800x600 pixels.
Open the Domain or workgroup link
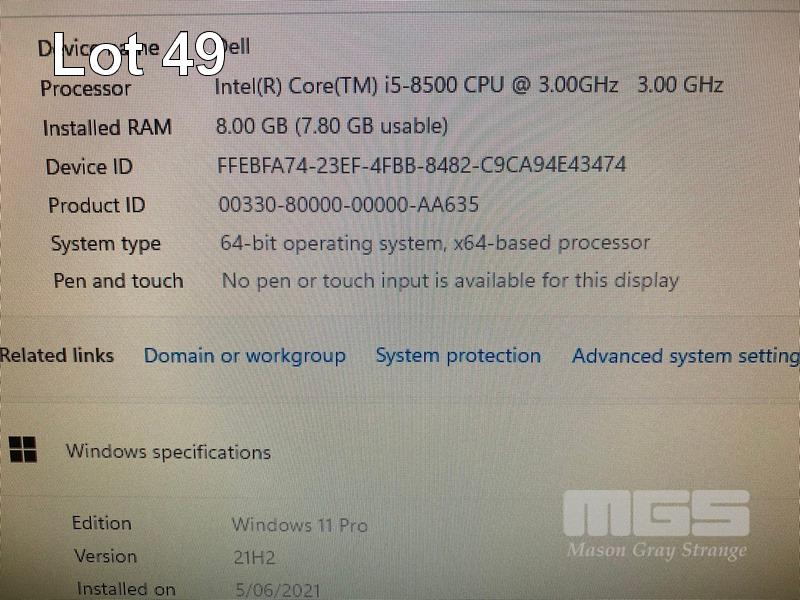[x=245, y=356]
